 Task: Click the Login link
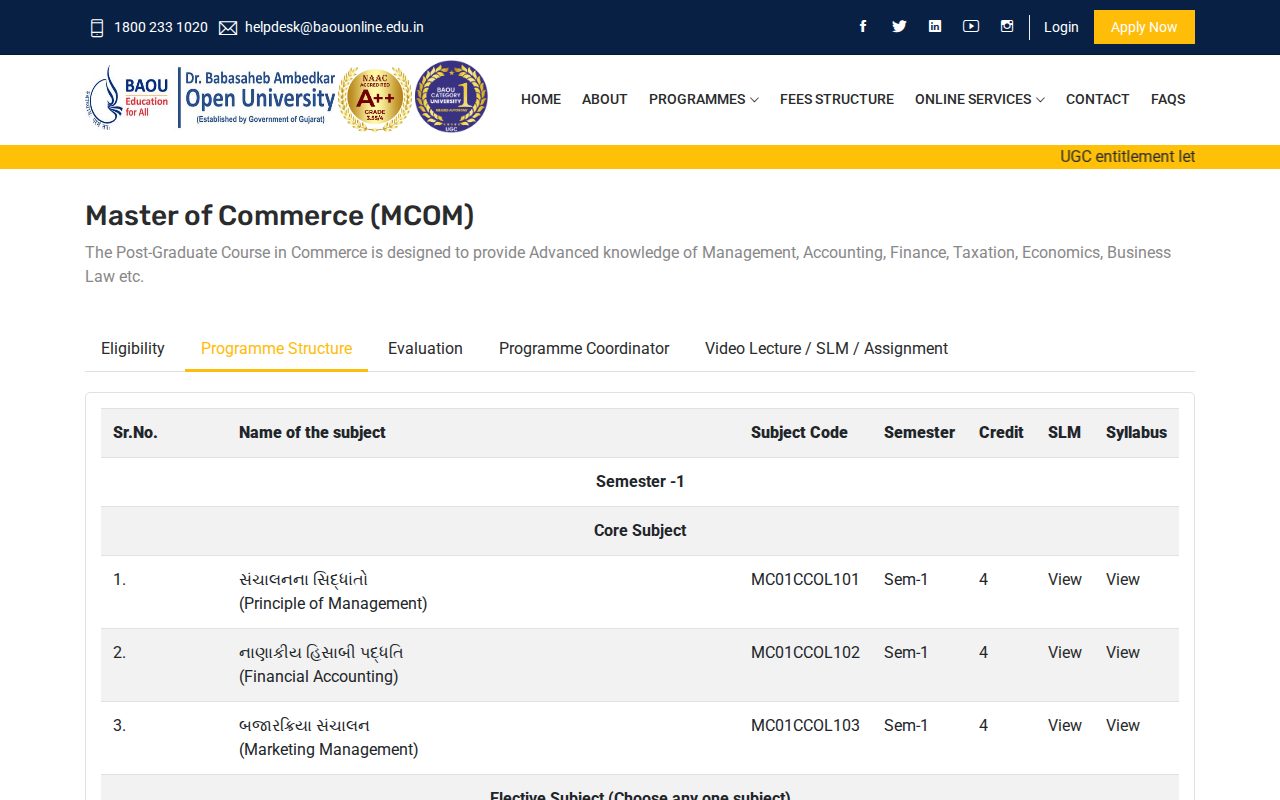[x=1061, y=27]
